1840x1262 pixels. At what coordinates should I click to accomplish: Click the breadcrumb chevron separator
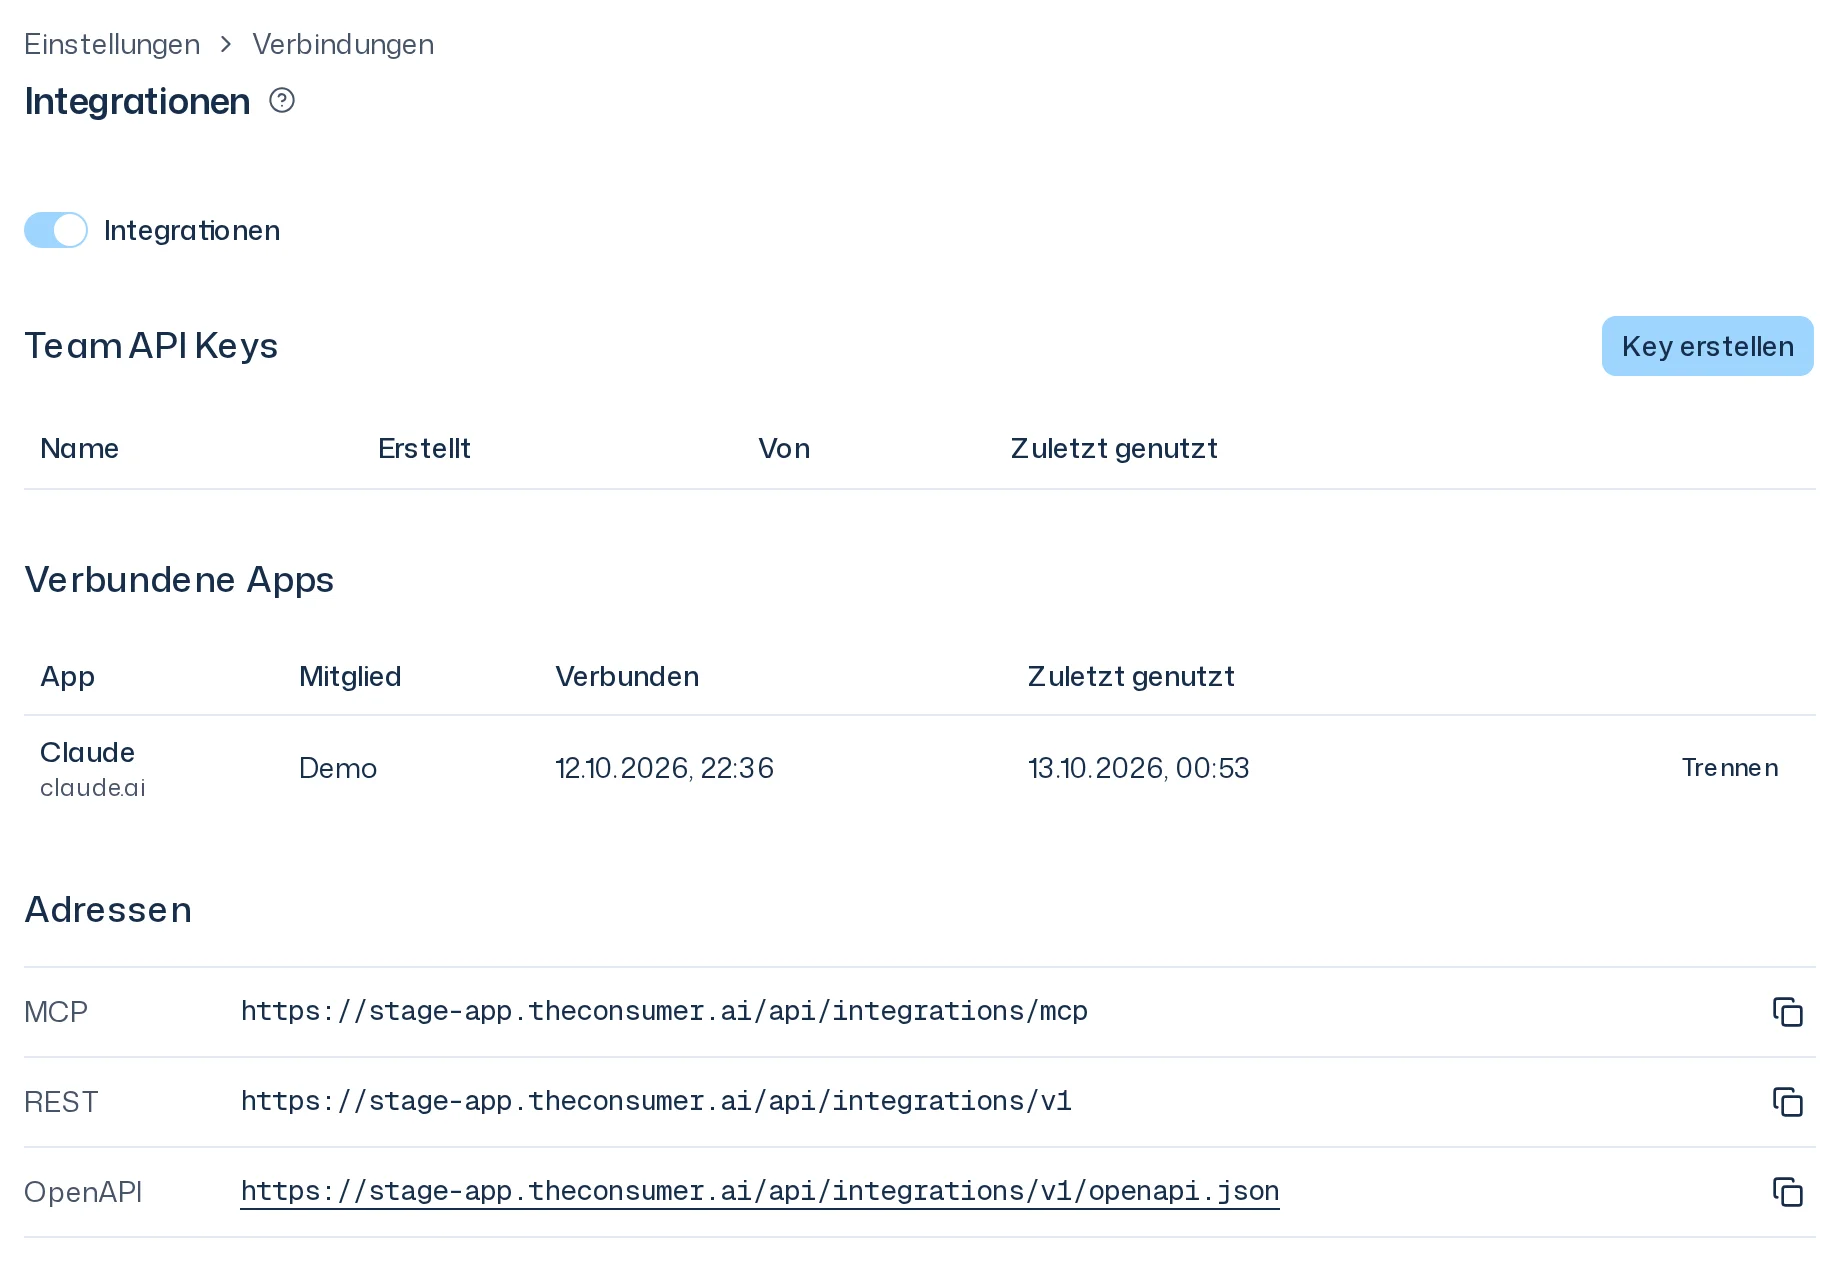[x=226, y=44]
